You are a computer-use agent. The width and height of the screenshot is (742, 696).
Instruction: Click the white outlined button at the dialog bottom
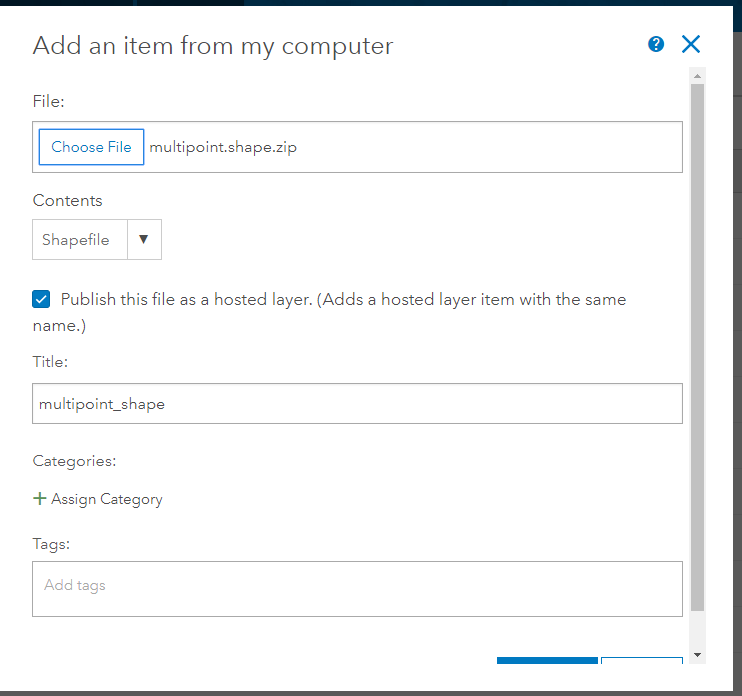(642, 661)
